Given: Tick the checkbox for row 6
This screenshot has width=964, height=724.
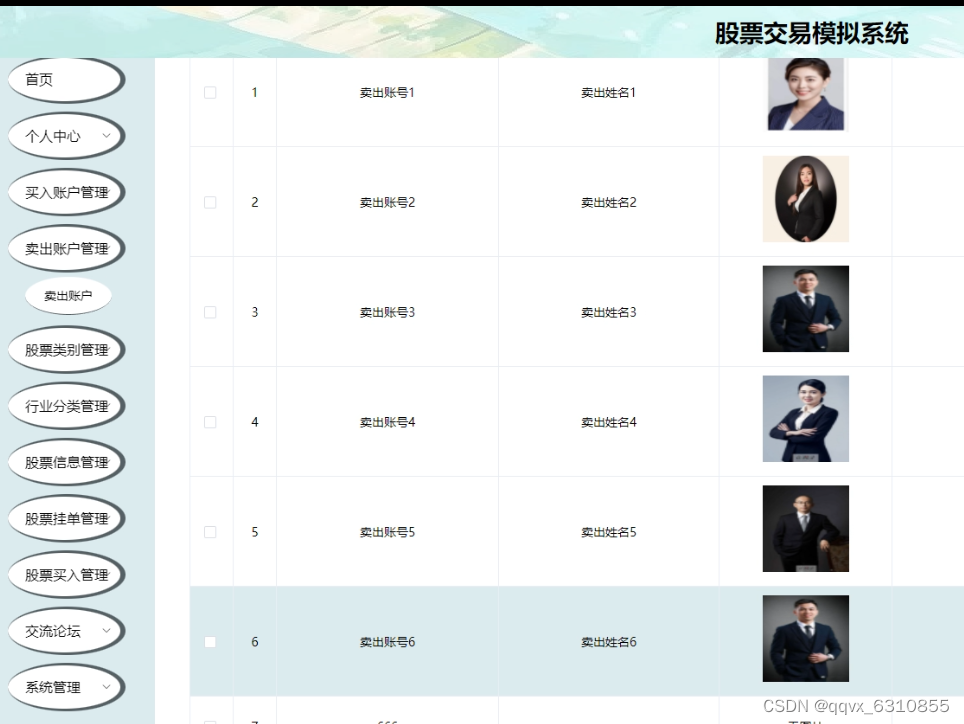Looking at the screenshot, I should pyautogui.click(x=210, y=642).
